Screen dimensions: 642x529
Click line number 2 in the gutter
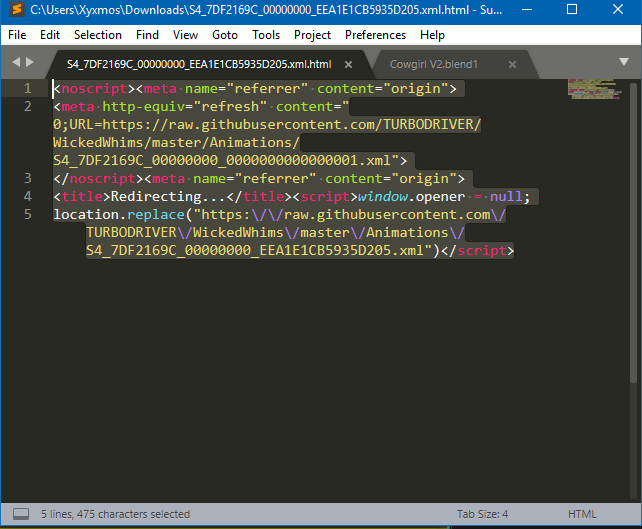point(27,106)
